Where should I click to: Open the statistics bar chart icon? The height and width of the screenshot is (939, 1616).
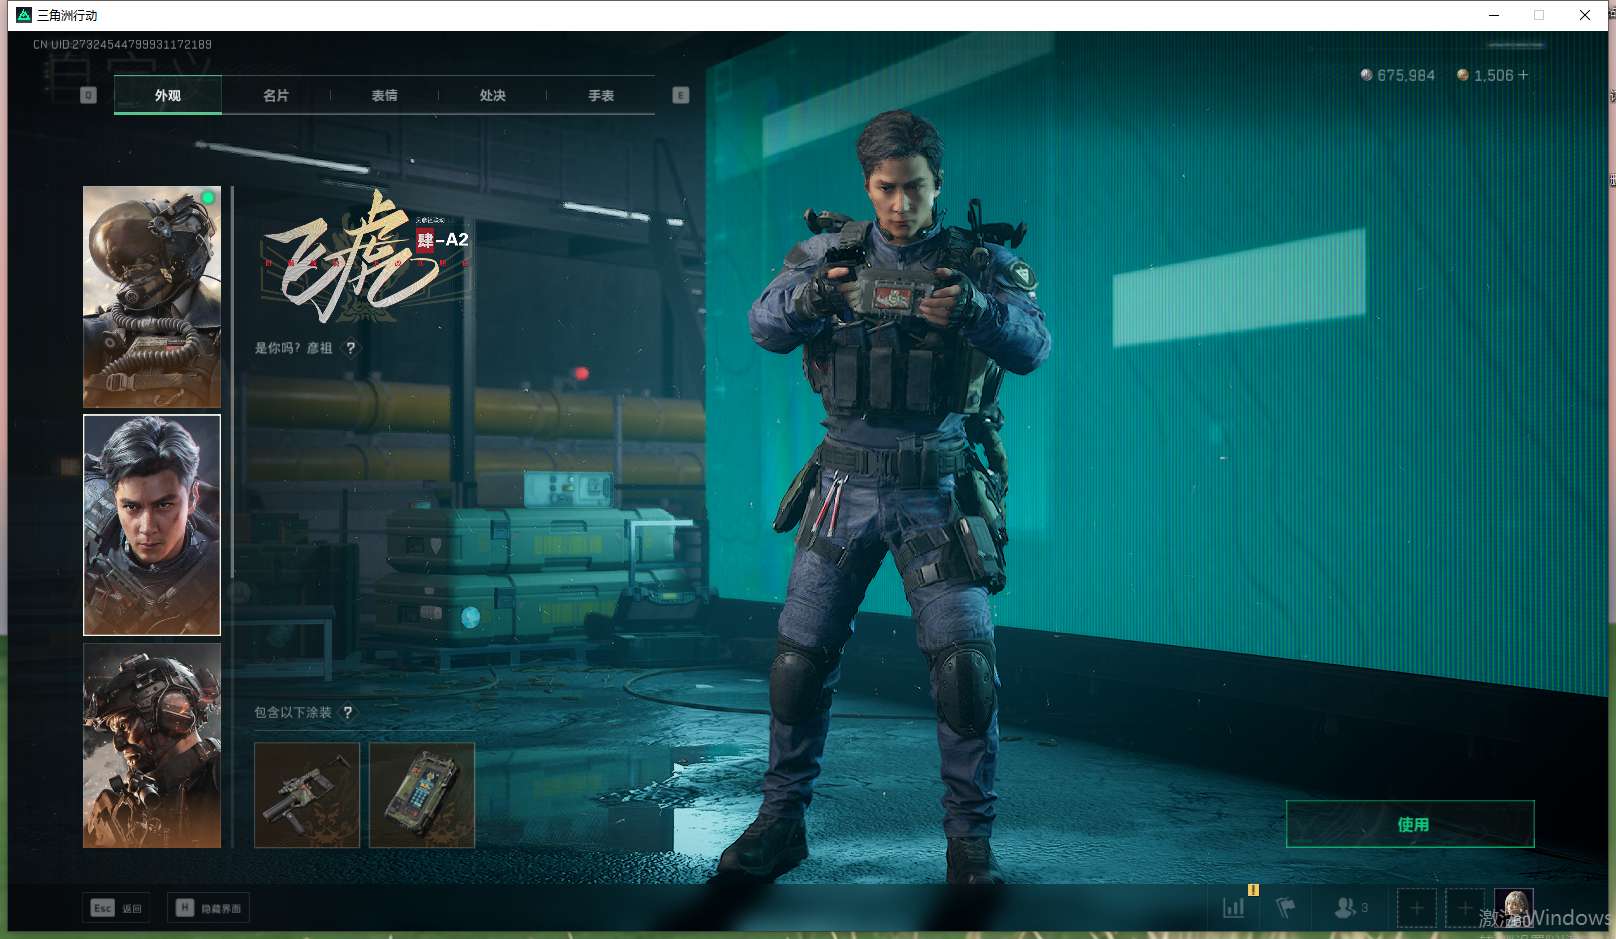1234,908
